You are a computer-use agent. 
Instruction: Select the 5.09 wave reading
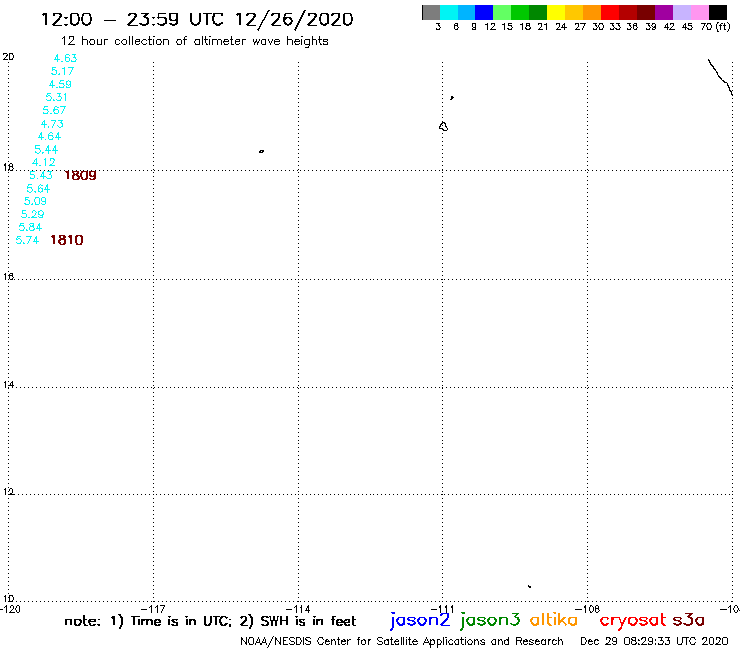point(35,202)
